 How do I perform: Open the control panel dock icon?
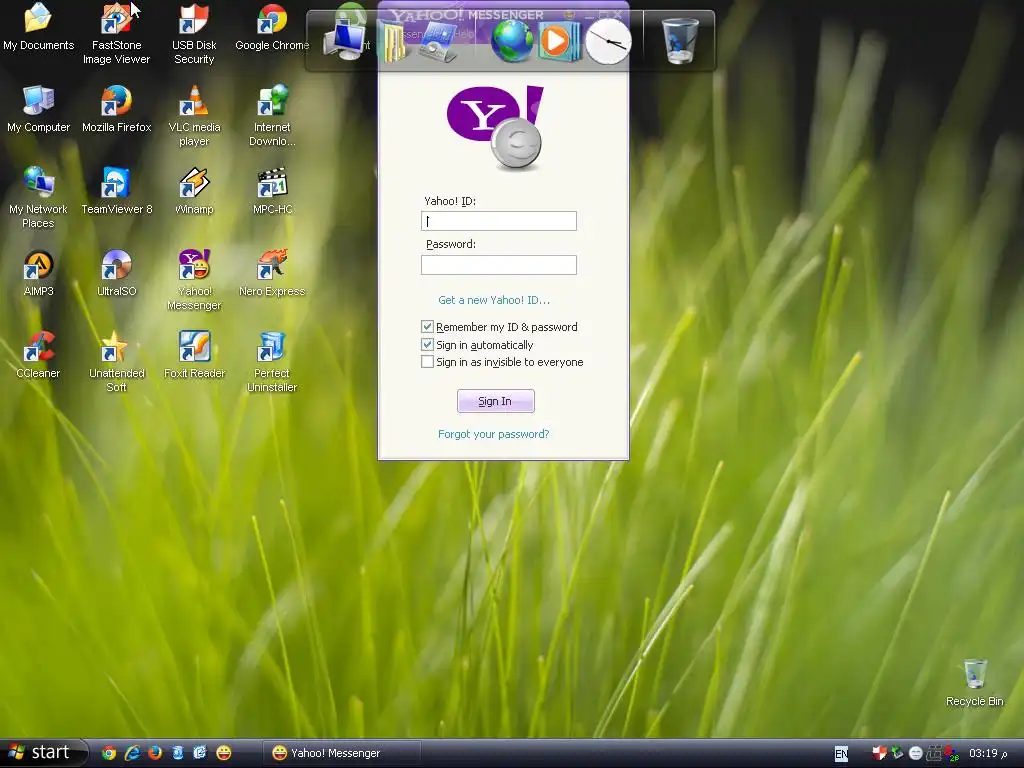click(438, 42)
